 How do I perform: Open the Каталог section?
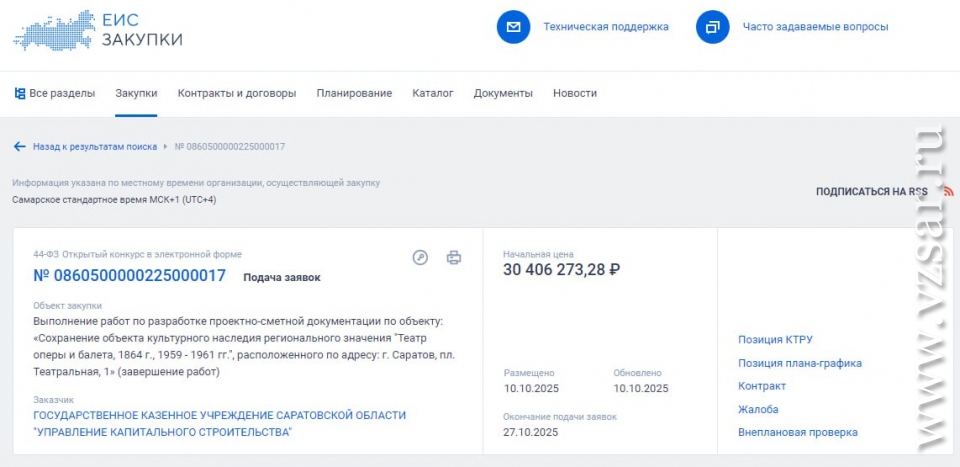pyautogui.click(x=433, y=93)
